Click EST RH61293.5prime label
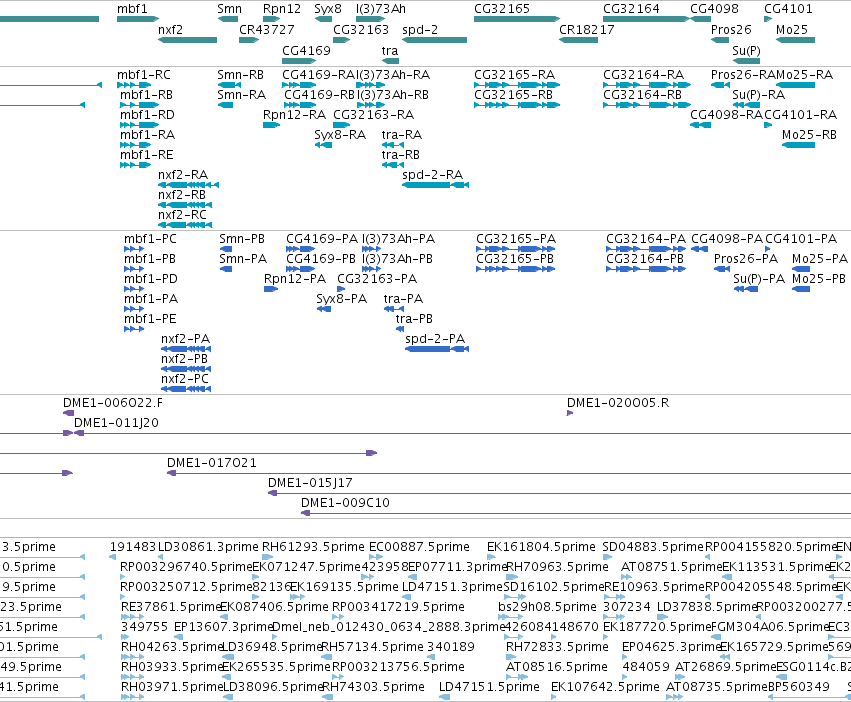This screenshot has width=851, height=702. pyautogui.click(x=313, y=547)
